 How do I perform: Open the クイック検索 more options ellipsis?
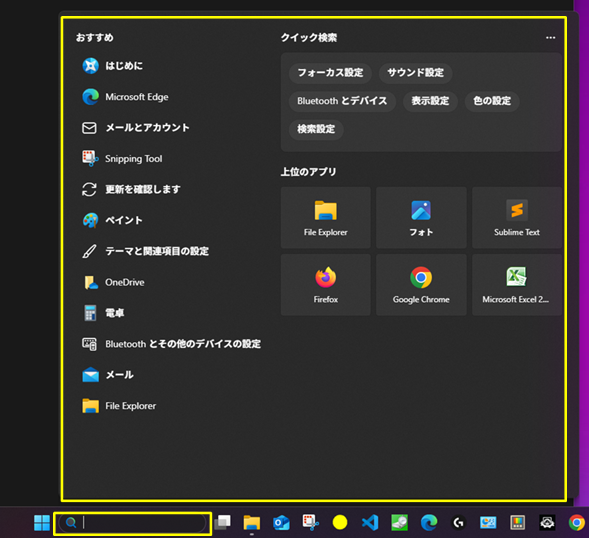[551, 38]
